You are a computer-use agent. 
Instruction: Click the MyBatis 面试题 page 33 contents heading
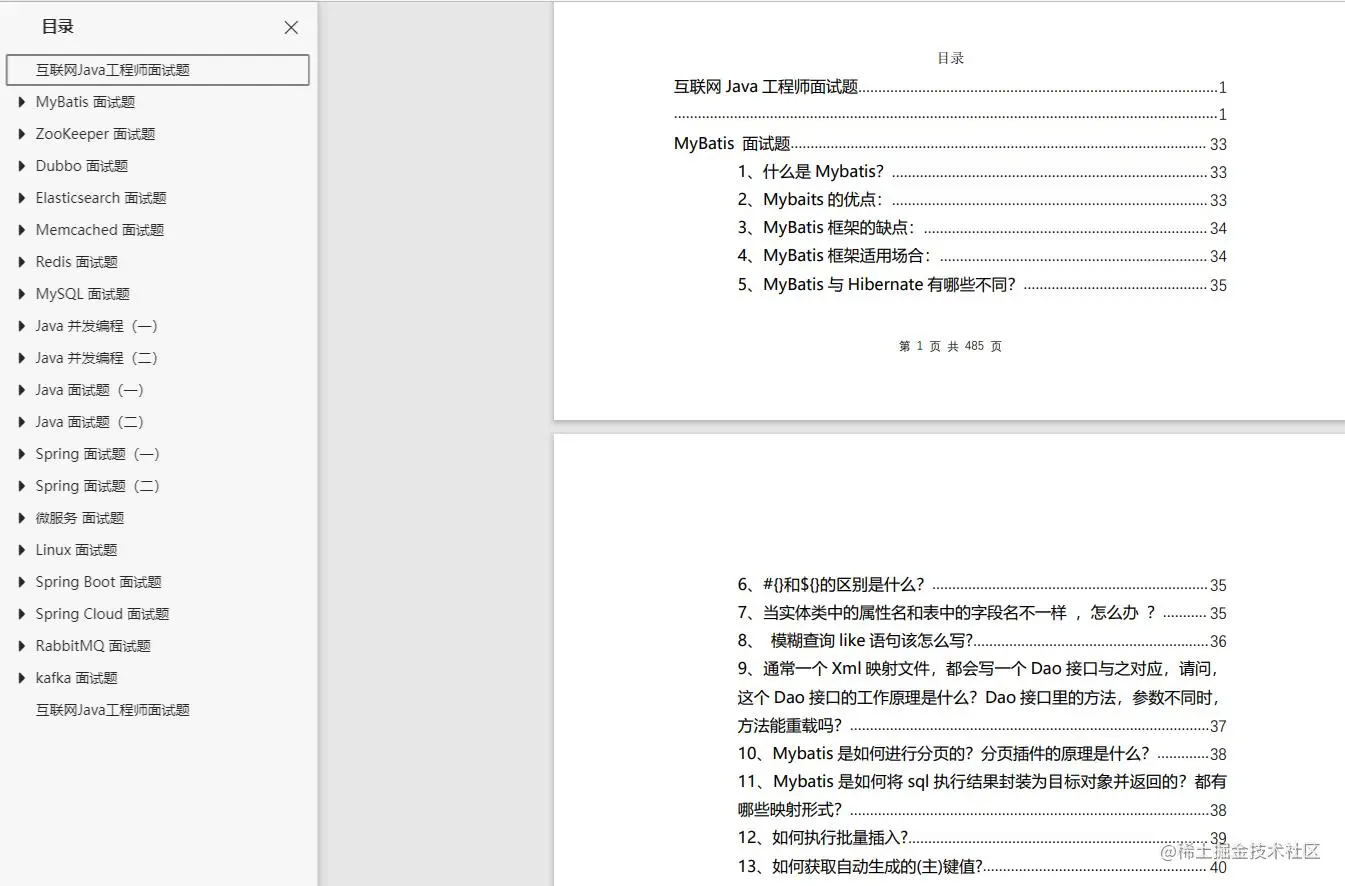(x=950, y=144)
